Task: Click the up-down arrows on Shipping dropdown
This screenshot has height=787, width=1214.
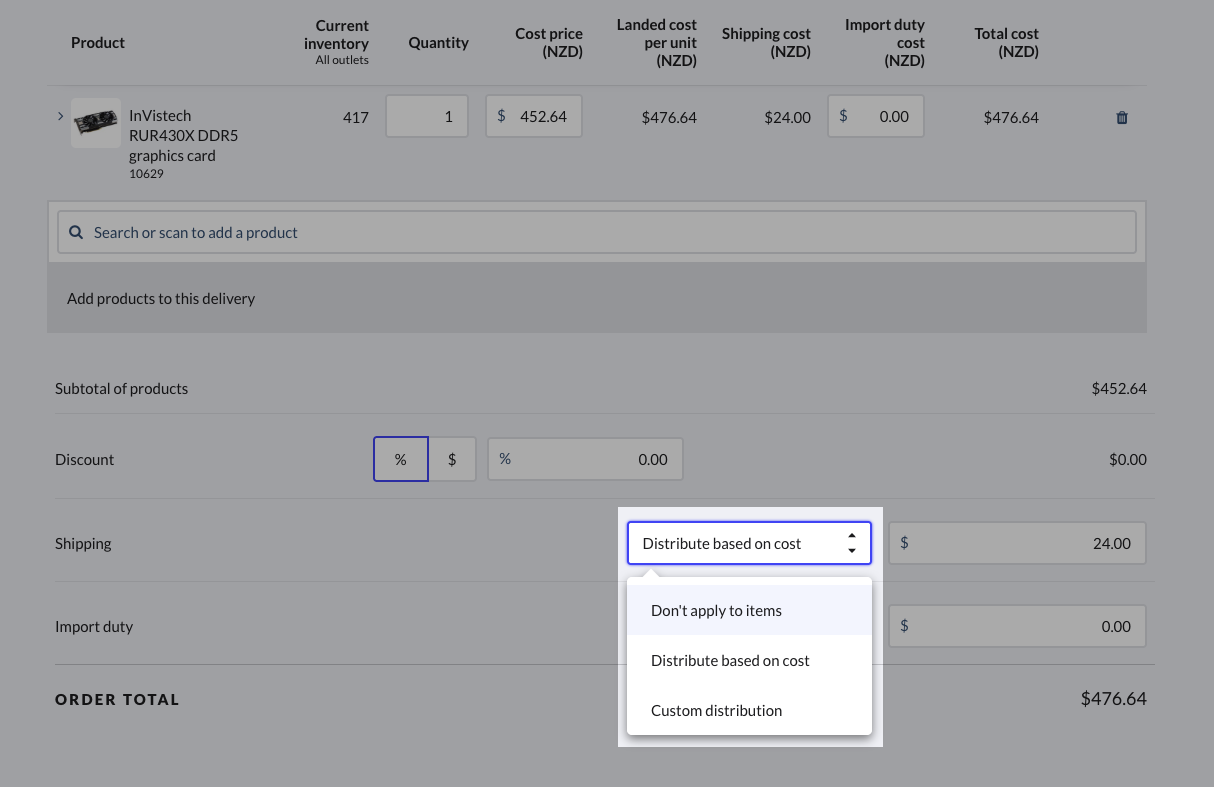Action: pos(852,544)
